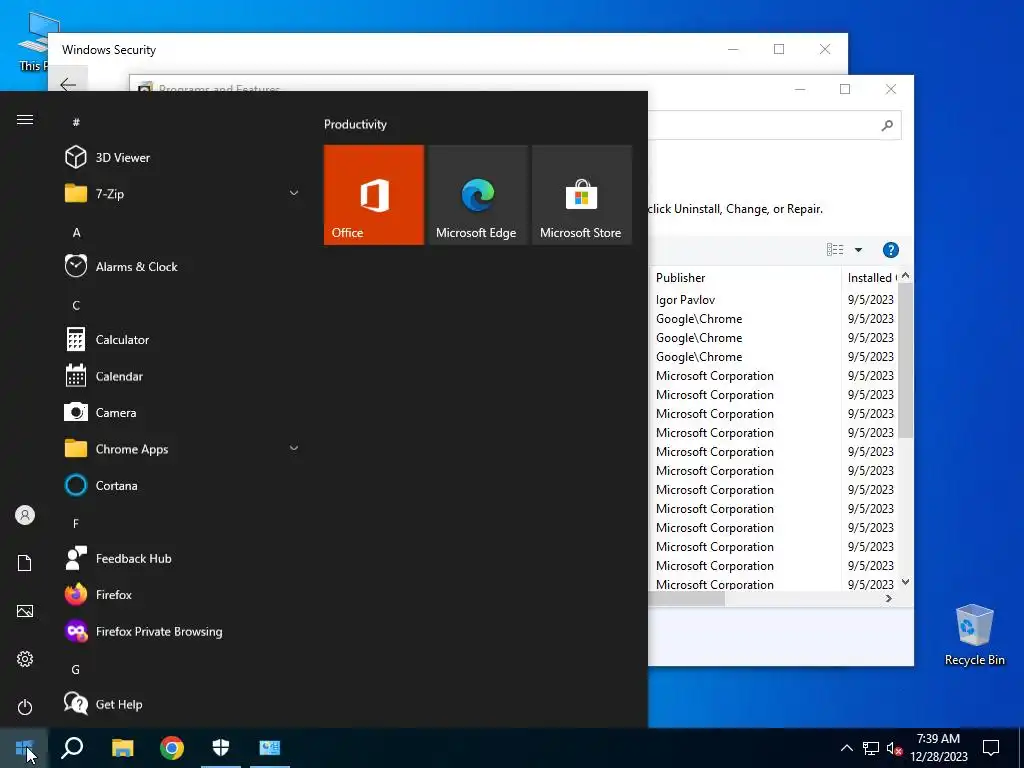The height and width of the screenshot is (768, 1024).
Task: Select the Igor Pavlov publisher row
Action: click(x=686, y=300)
